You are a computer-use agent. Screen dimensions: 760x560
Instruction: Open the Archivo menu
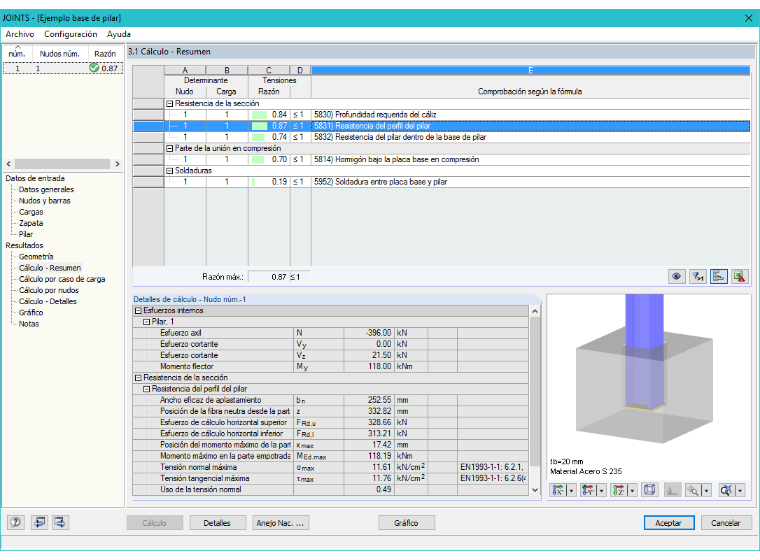tap(20, 34)
